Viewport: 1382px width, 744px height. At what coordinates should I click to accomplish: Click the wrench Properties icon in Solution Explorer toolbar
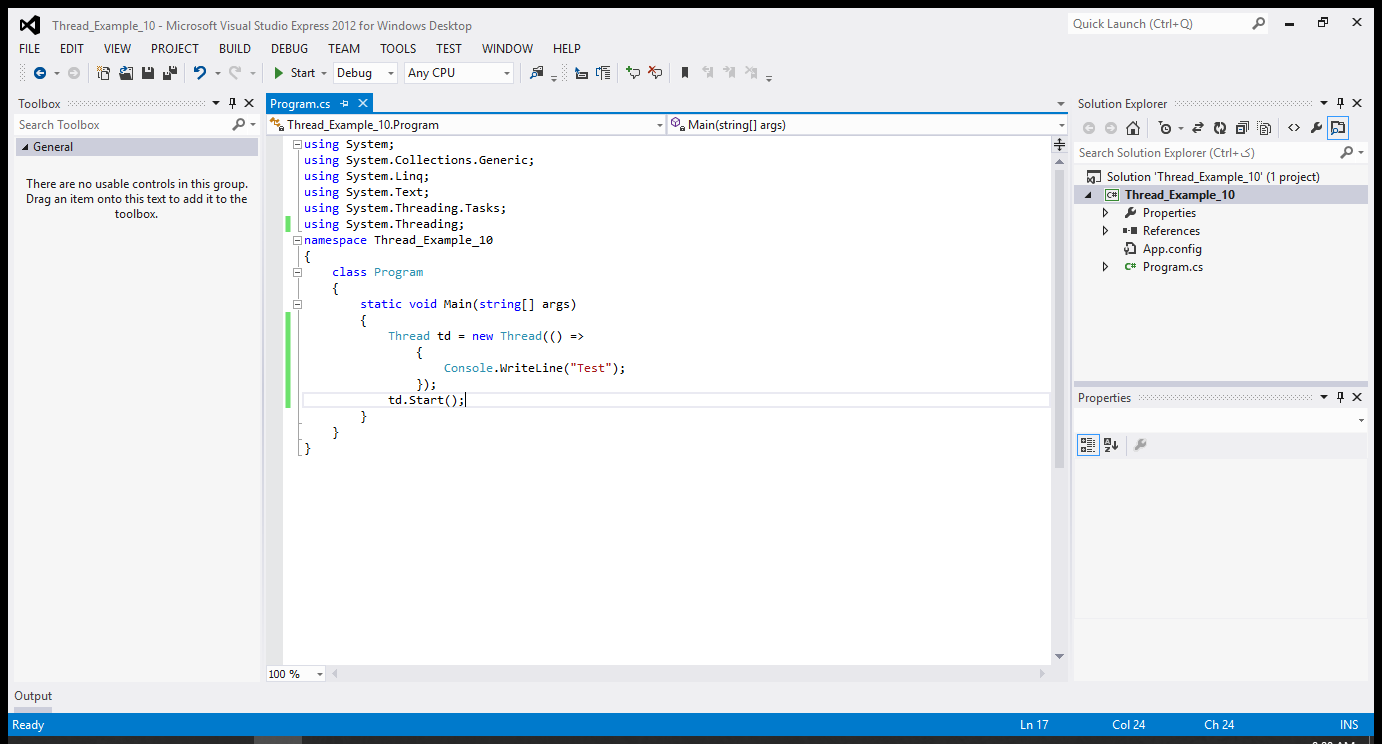(x=1316, y=128)
